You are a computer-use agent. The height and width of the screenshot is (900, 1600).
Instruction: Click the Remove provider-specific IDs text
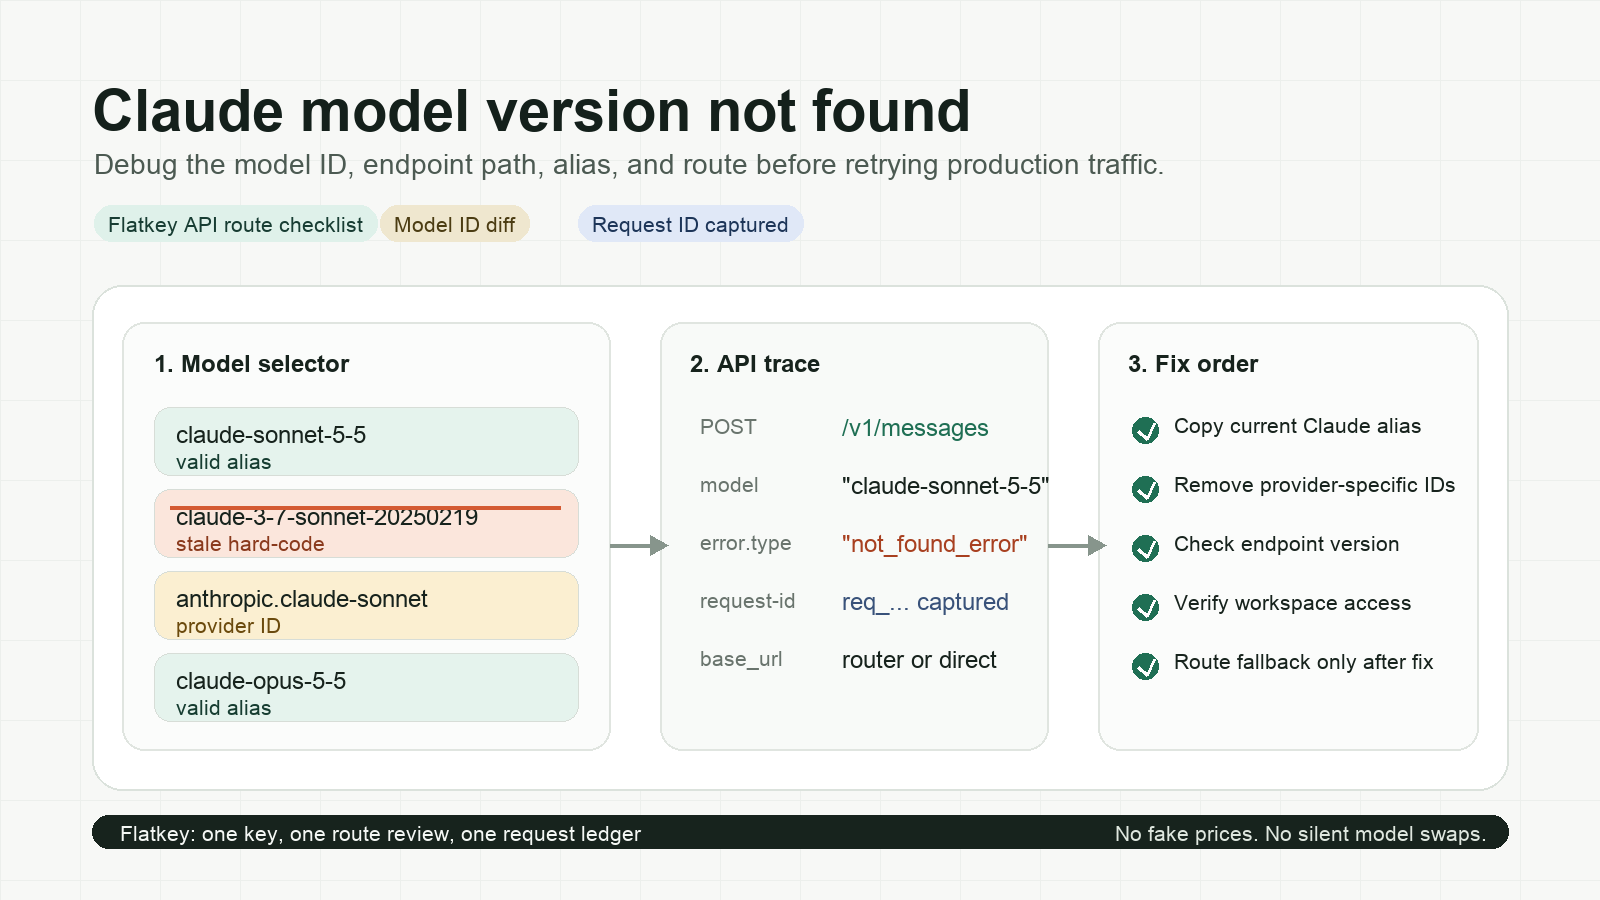tap(1314, 485)
